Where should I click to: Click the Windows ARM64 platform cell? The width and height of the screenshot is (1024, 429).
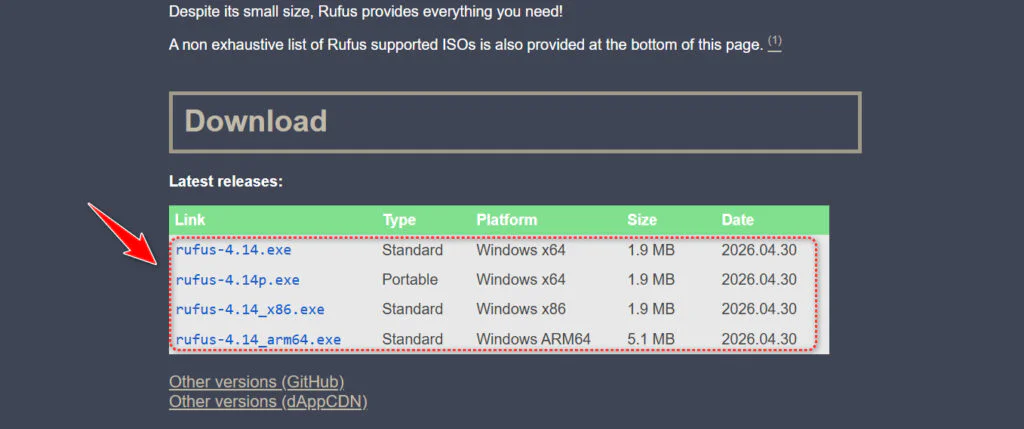(534, 340)
